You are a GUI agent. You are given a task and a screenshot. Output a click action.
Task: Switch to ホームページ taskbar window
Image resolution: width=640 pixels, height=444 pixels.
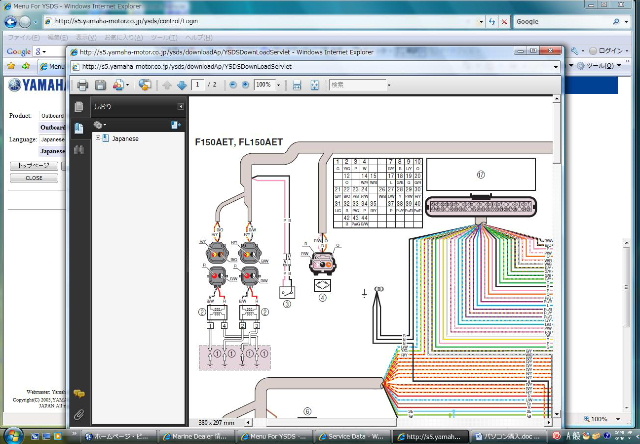(x=119, y=437)
